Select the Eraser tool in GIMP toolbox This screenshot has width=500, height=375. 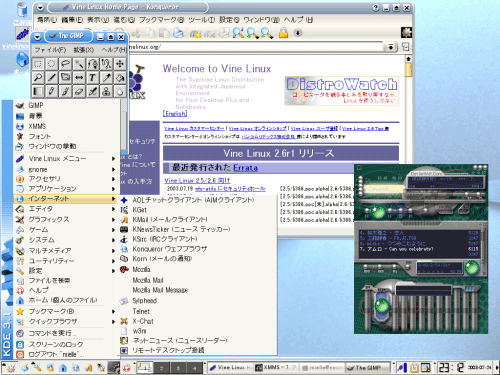pyautogui.click(x=79, y=91)
